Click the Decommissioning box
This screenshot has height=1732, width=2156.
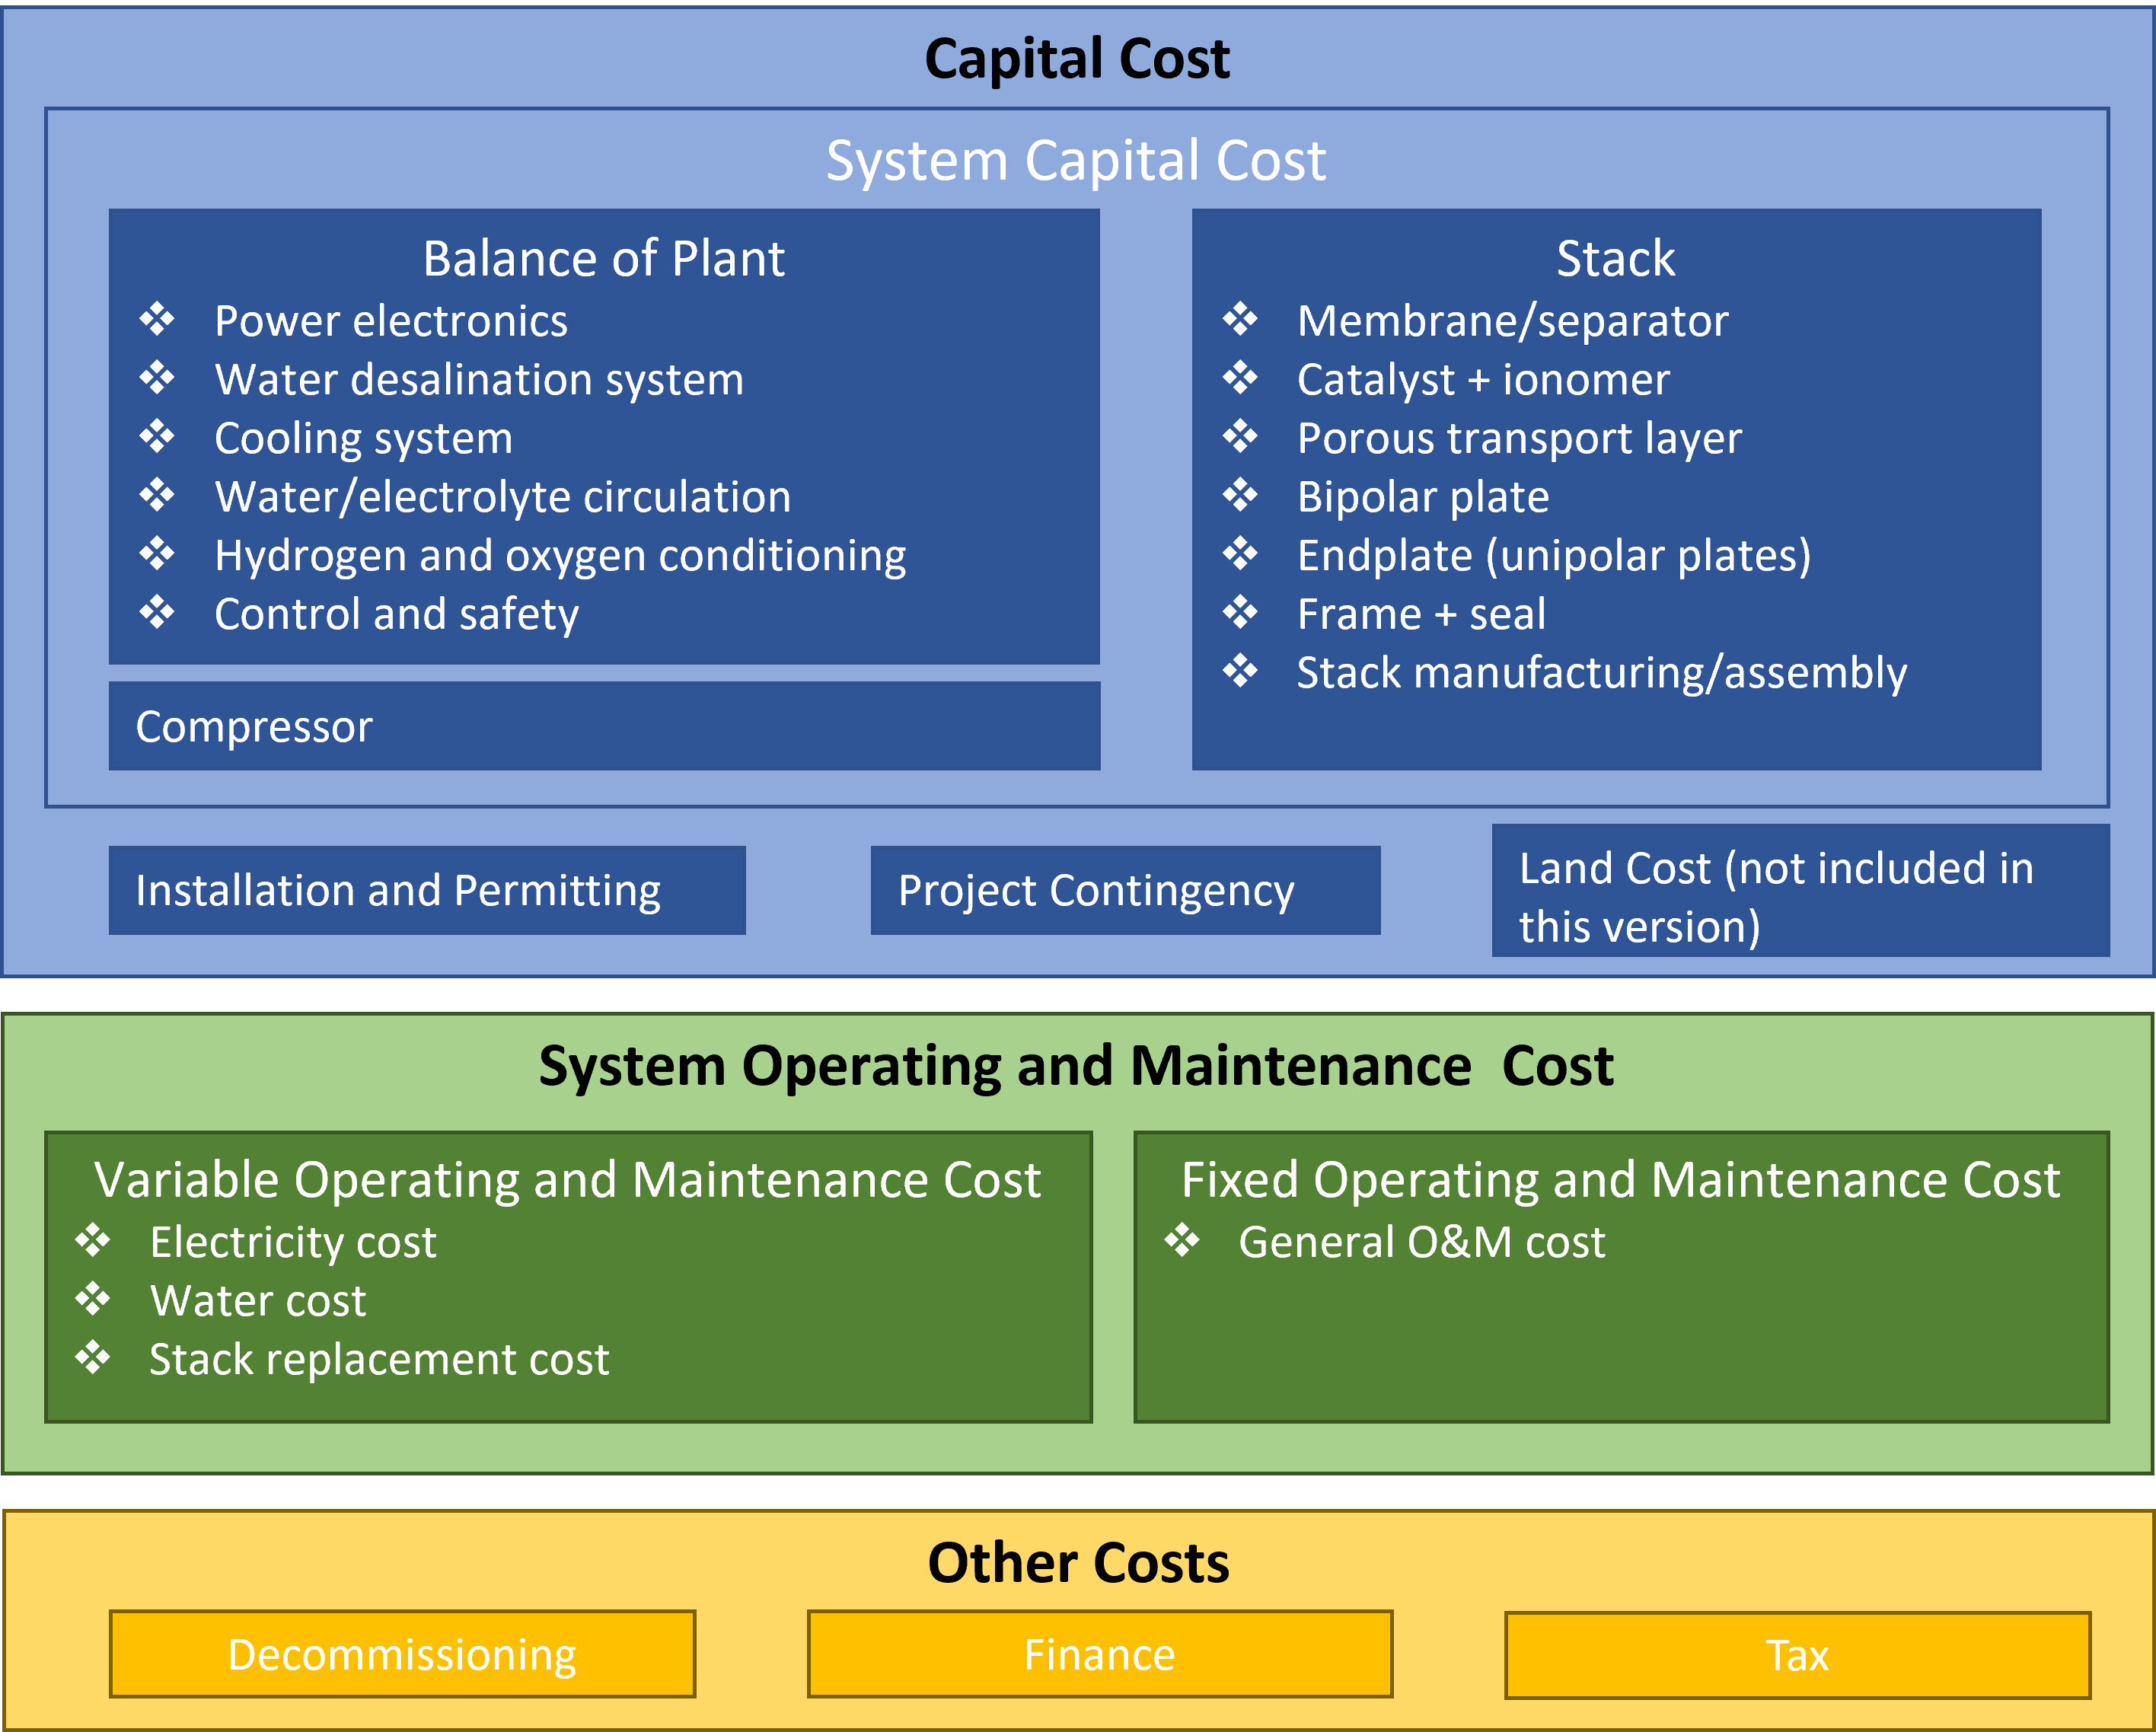402,1655
